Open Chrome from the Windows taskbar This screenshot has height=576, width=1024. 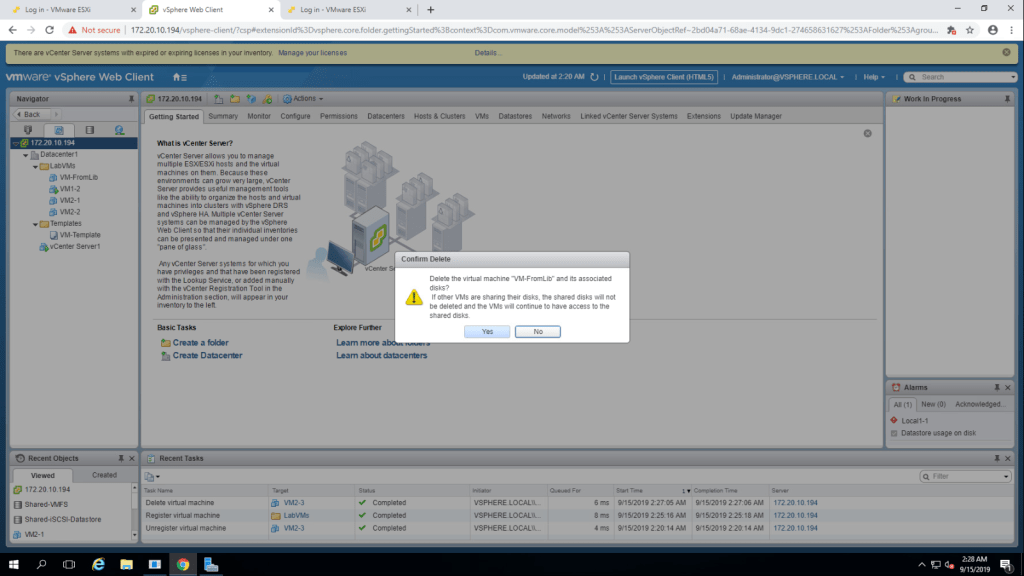pos(183,564)
